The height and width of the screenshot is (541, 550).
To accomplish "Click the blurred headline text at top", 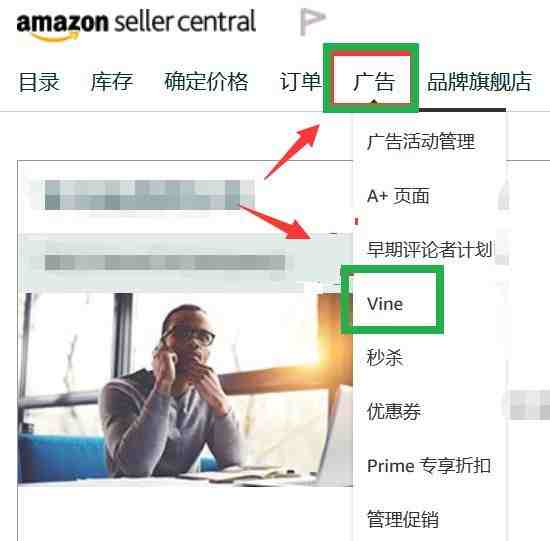I will click(x=142, y=195).
